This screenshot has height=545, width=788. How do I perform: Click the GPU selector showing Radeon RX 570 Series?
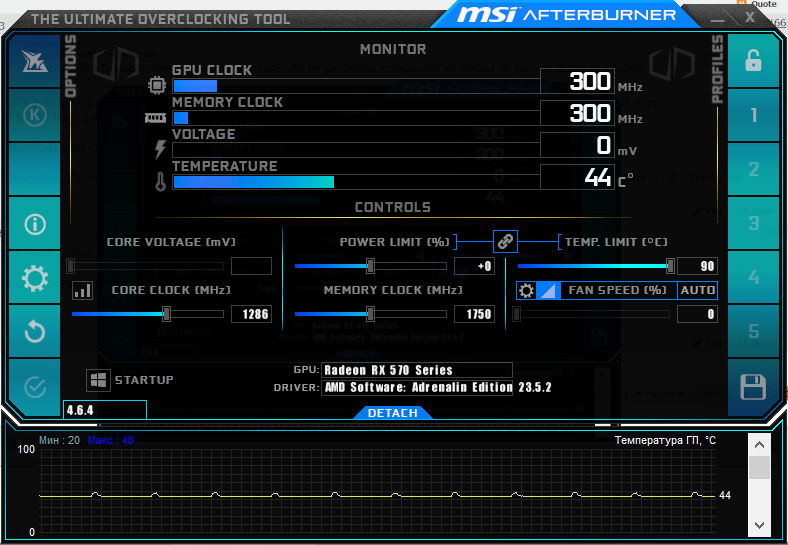click(x=417, y=370)
